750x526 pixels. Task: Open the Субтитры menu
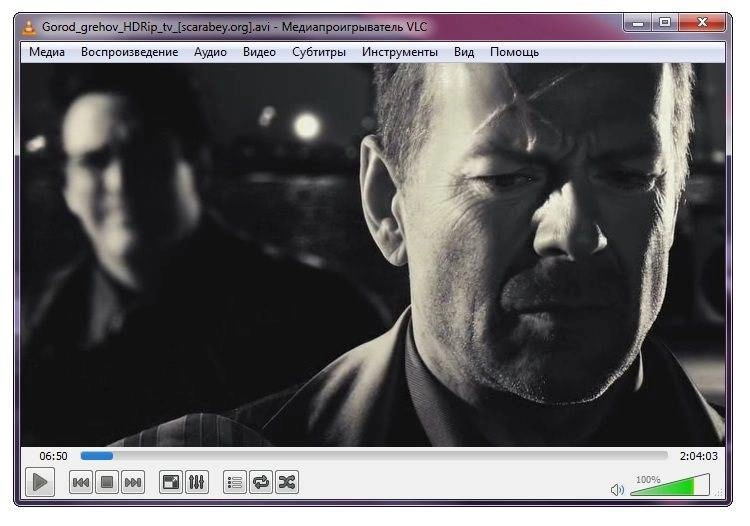[319, 52]
